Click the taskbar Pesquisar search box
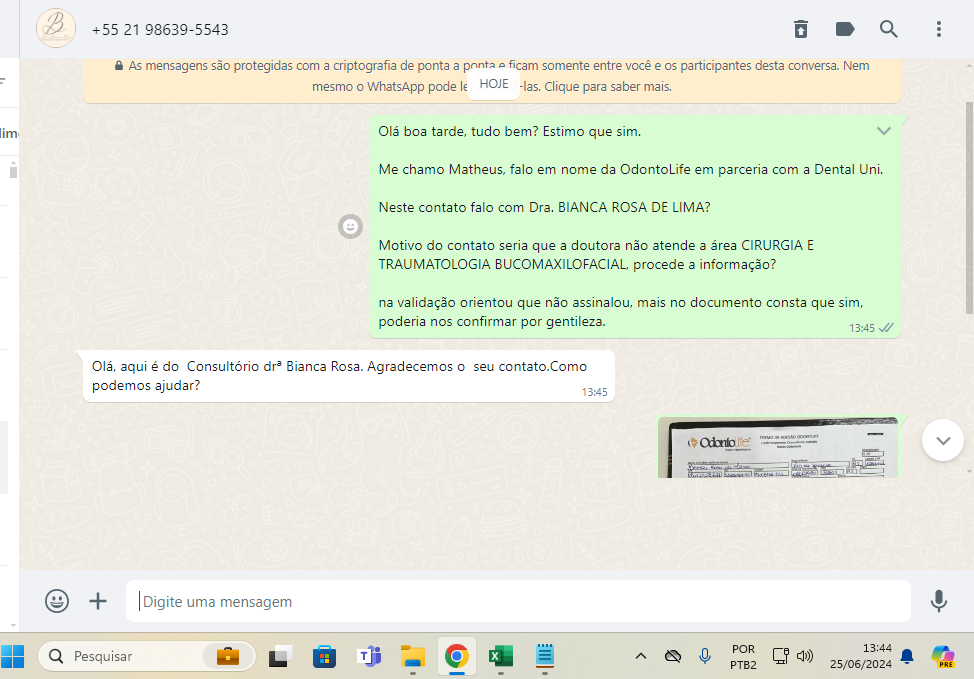This screenshot has width=974, height=679. 146,656
